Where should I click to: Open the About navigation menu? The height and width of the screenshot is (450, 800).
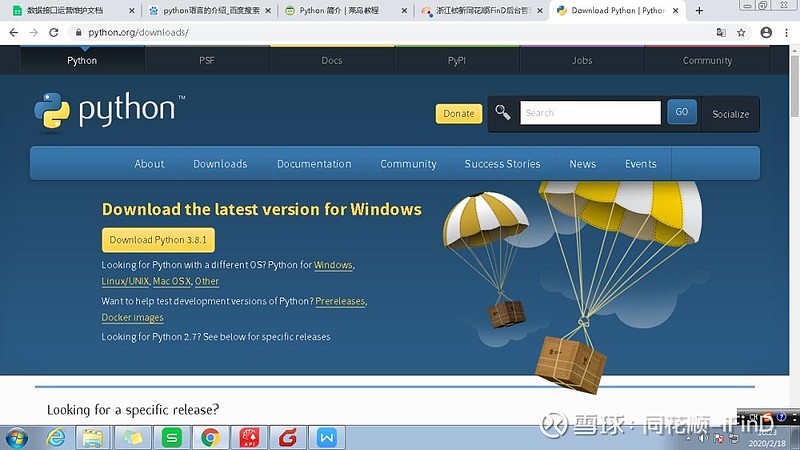tap(149, 164)
